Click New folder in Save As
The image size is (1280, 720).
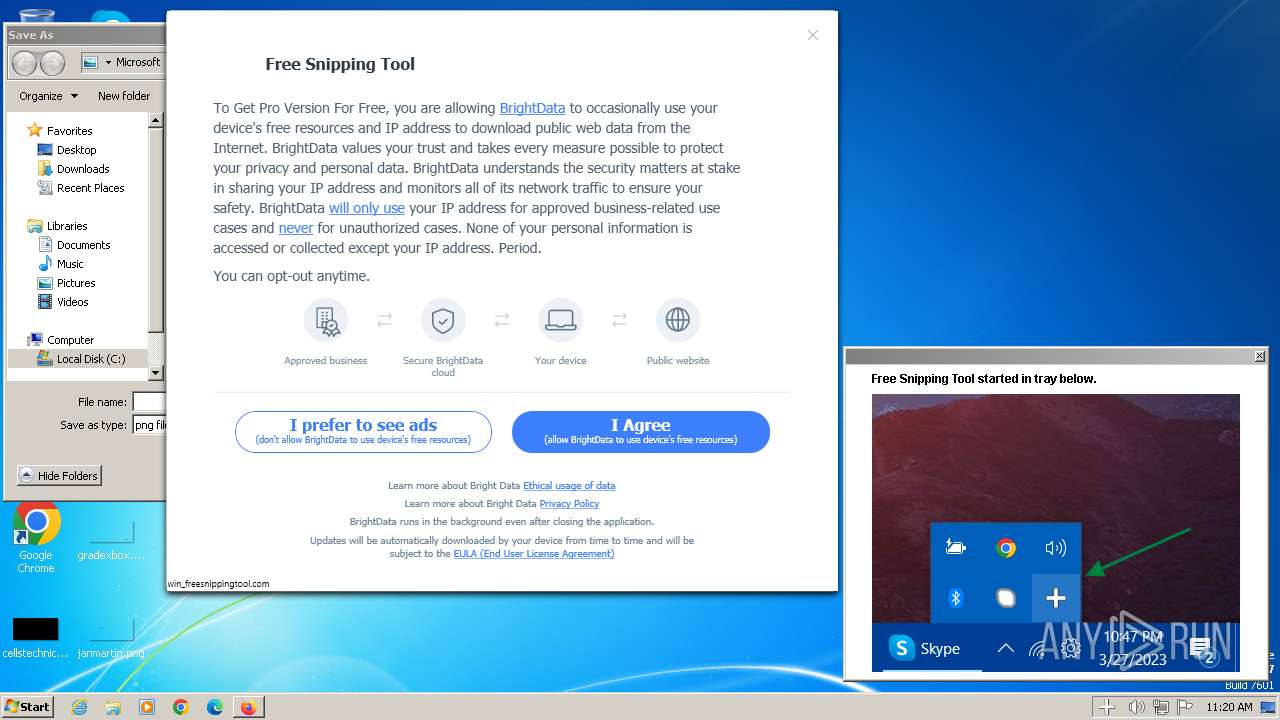(124, 96)
